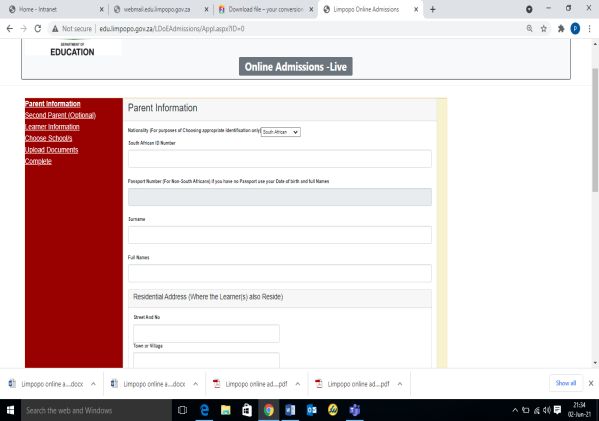Switch to the Home - Intranet tab

(55, 10)
